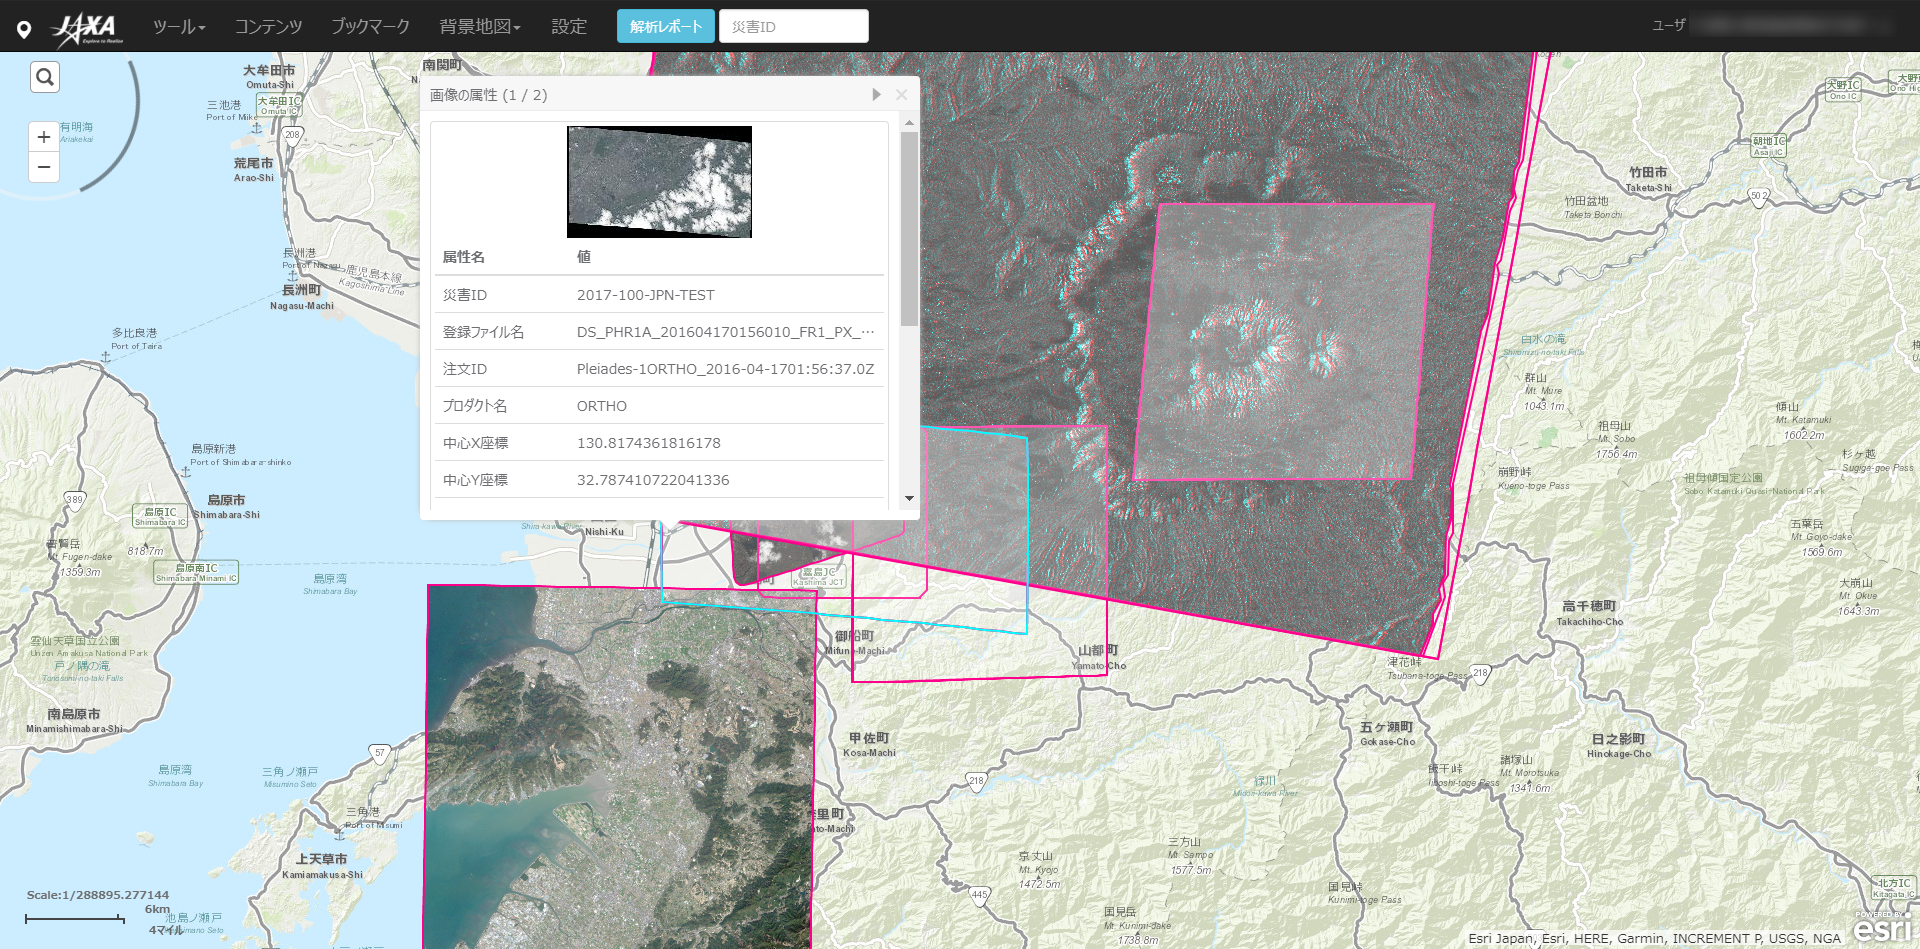1920x949 pixels.
Task: Open the コンテンツ menu
Action: 268,27
